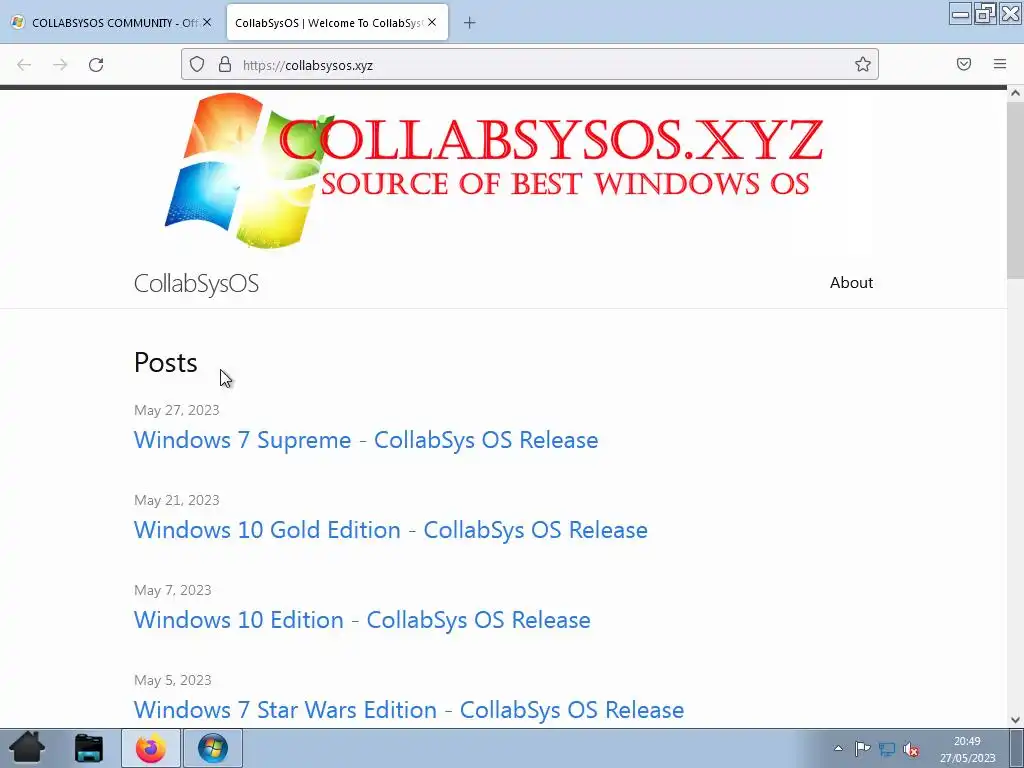This screenshot has height=768, width=1024.
Task: Click the CollabSysOS.xyz banner logo
Action: click(494, 171)
